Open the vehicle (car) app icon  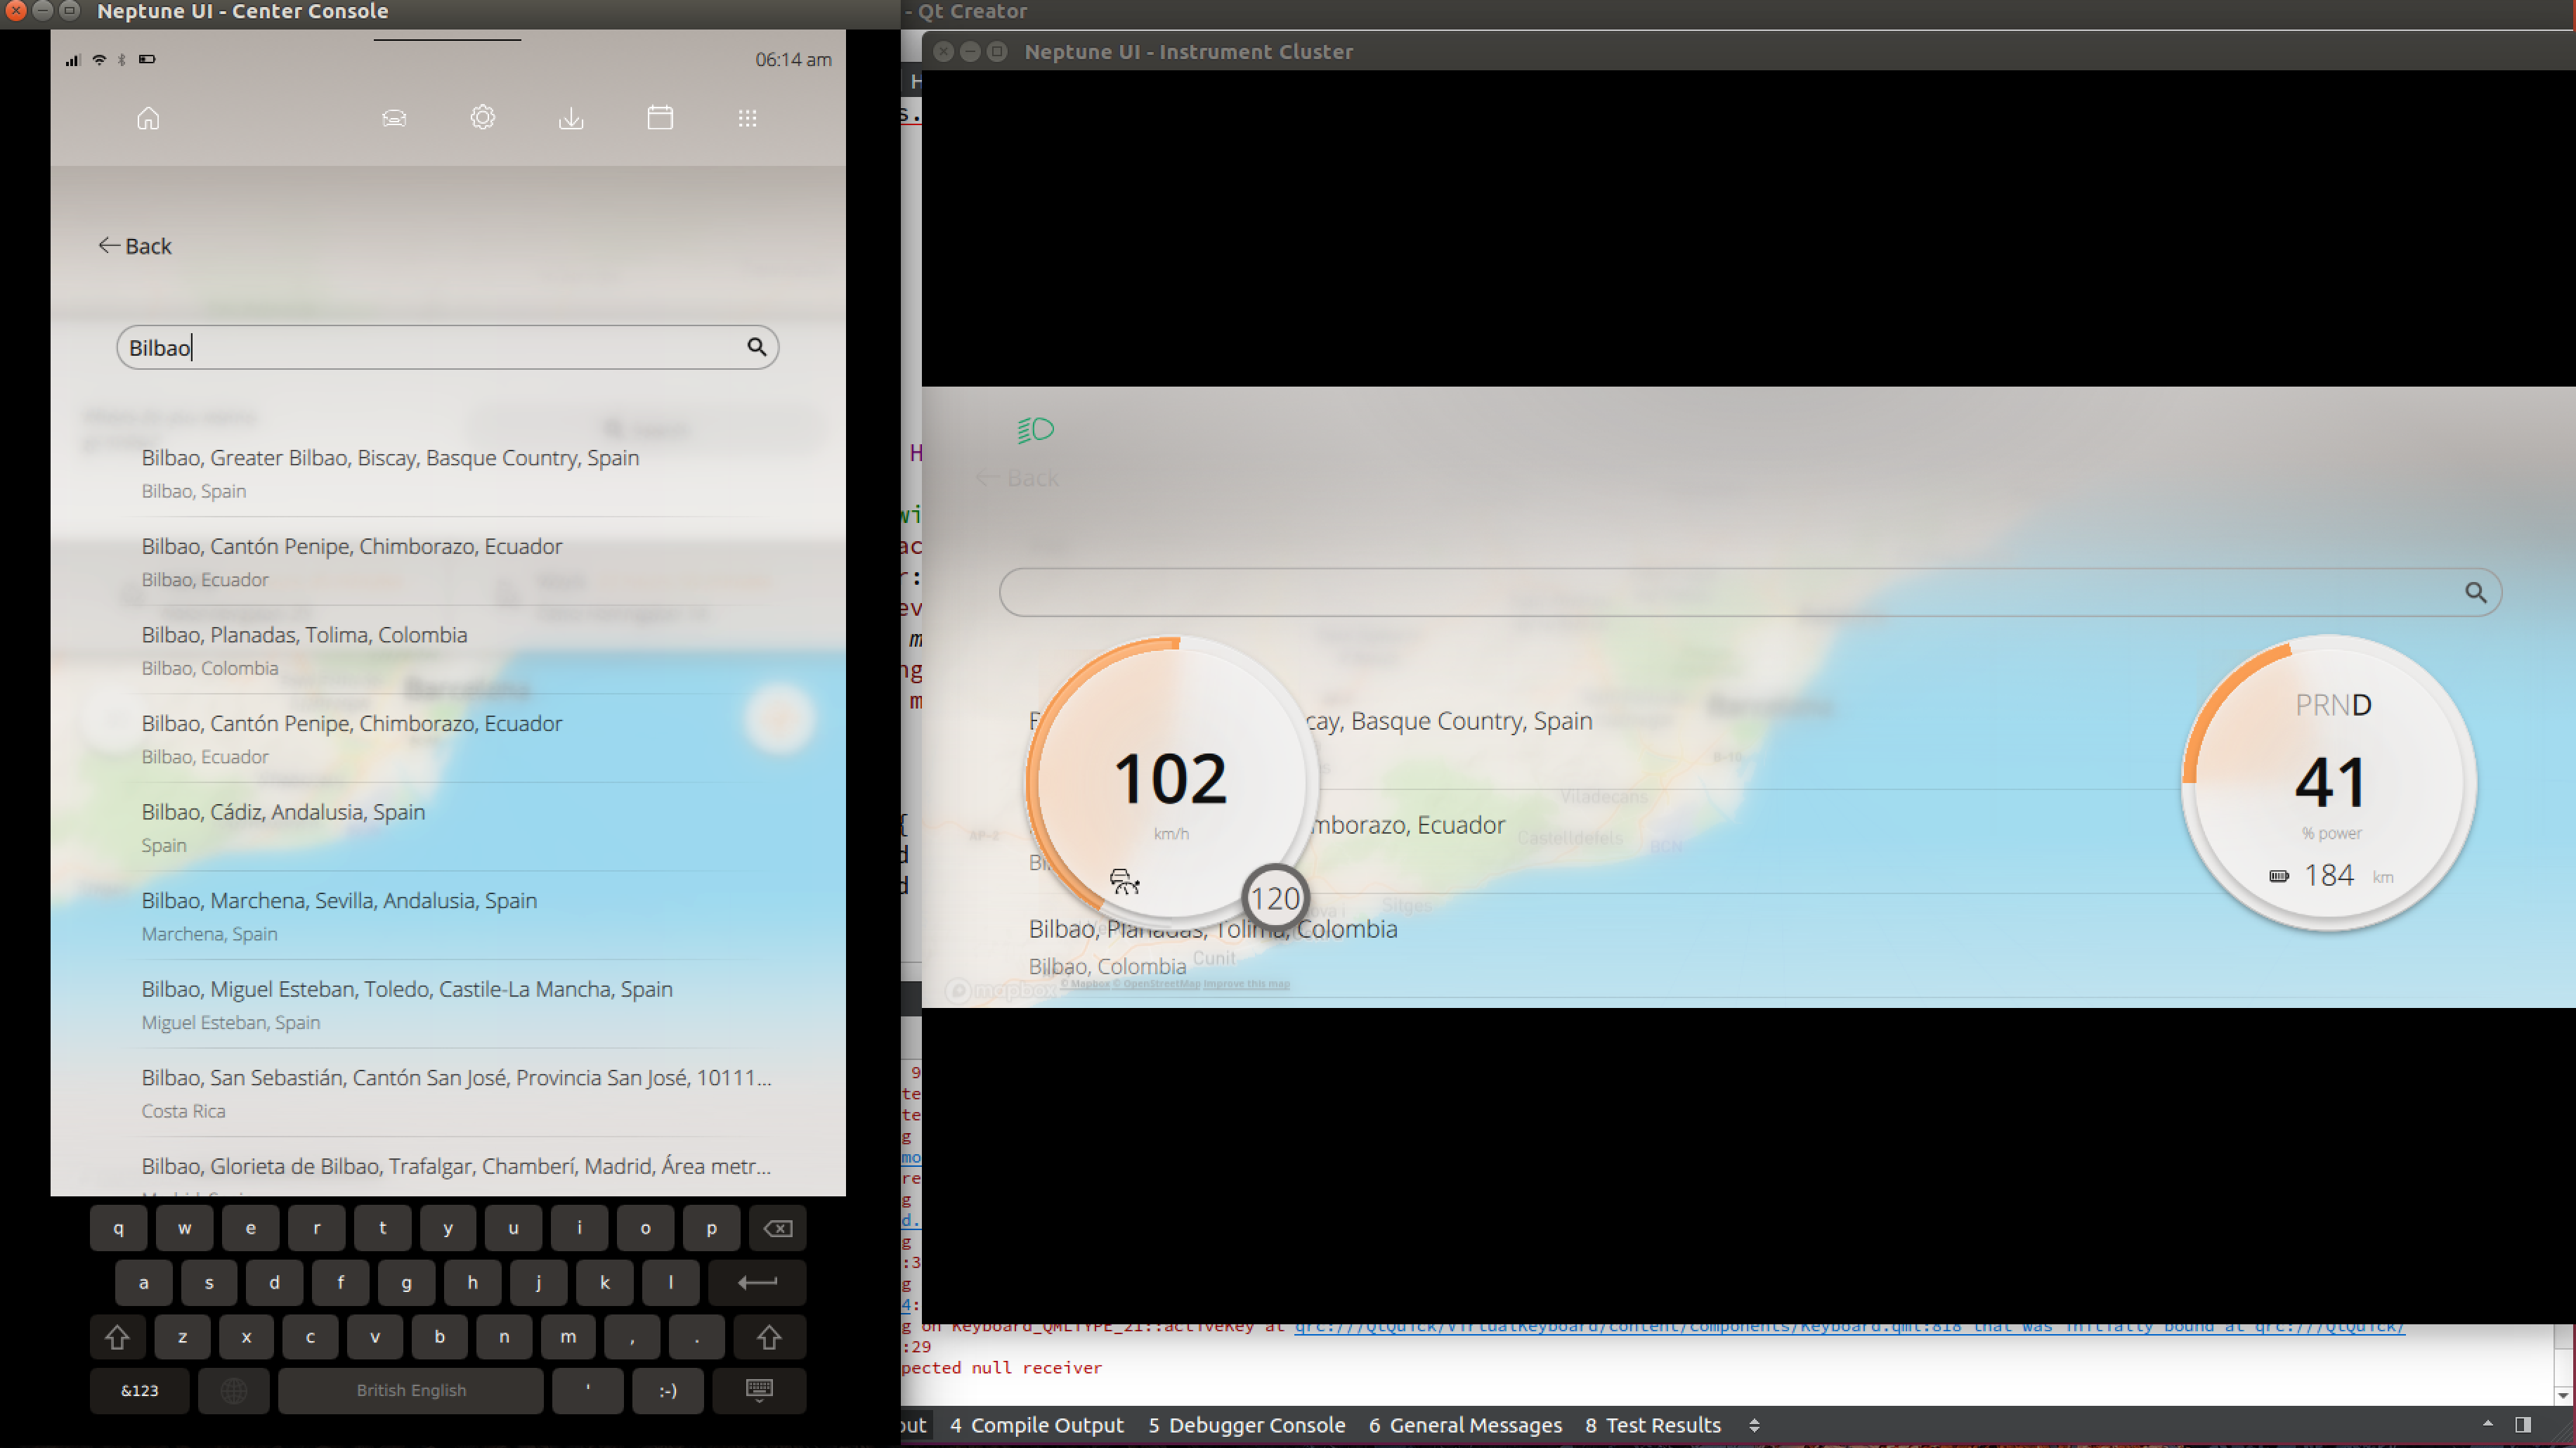pyautogui.click(x=394, y=118)
